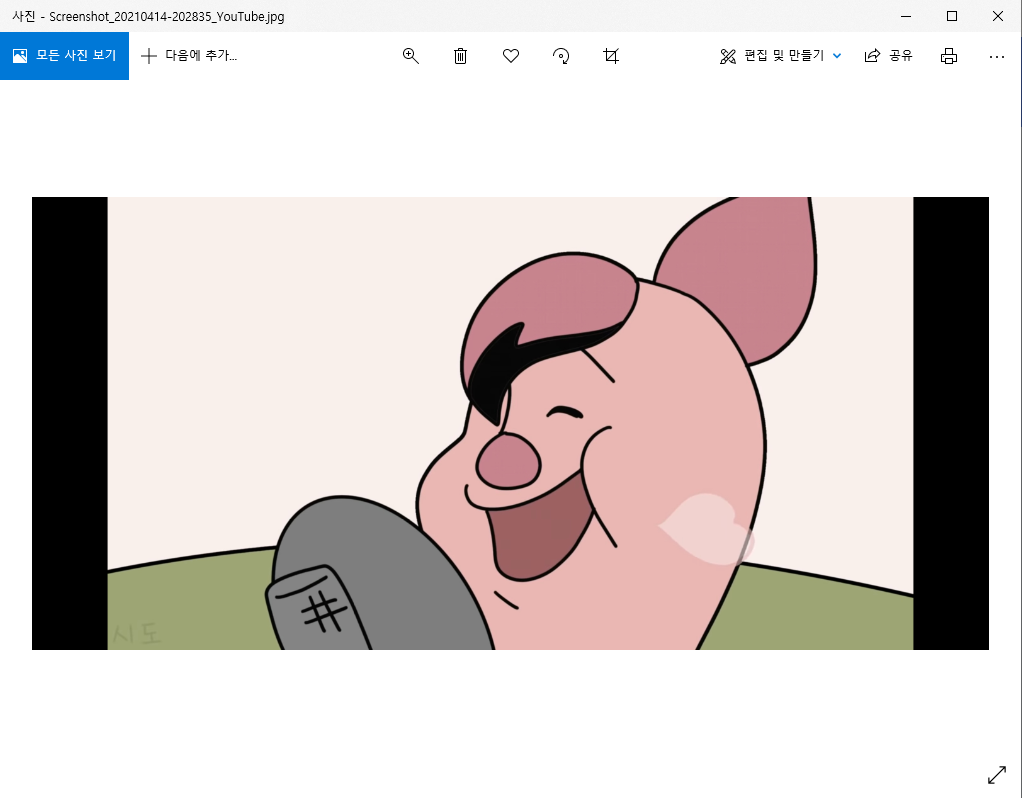Maximize the Photos window
Image resolution: width=1022 pixels, height=798 pixels.
coord(952,16)
